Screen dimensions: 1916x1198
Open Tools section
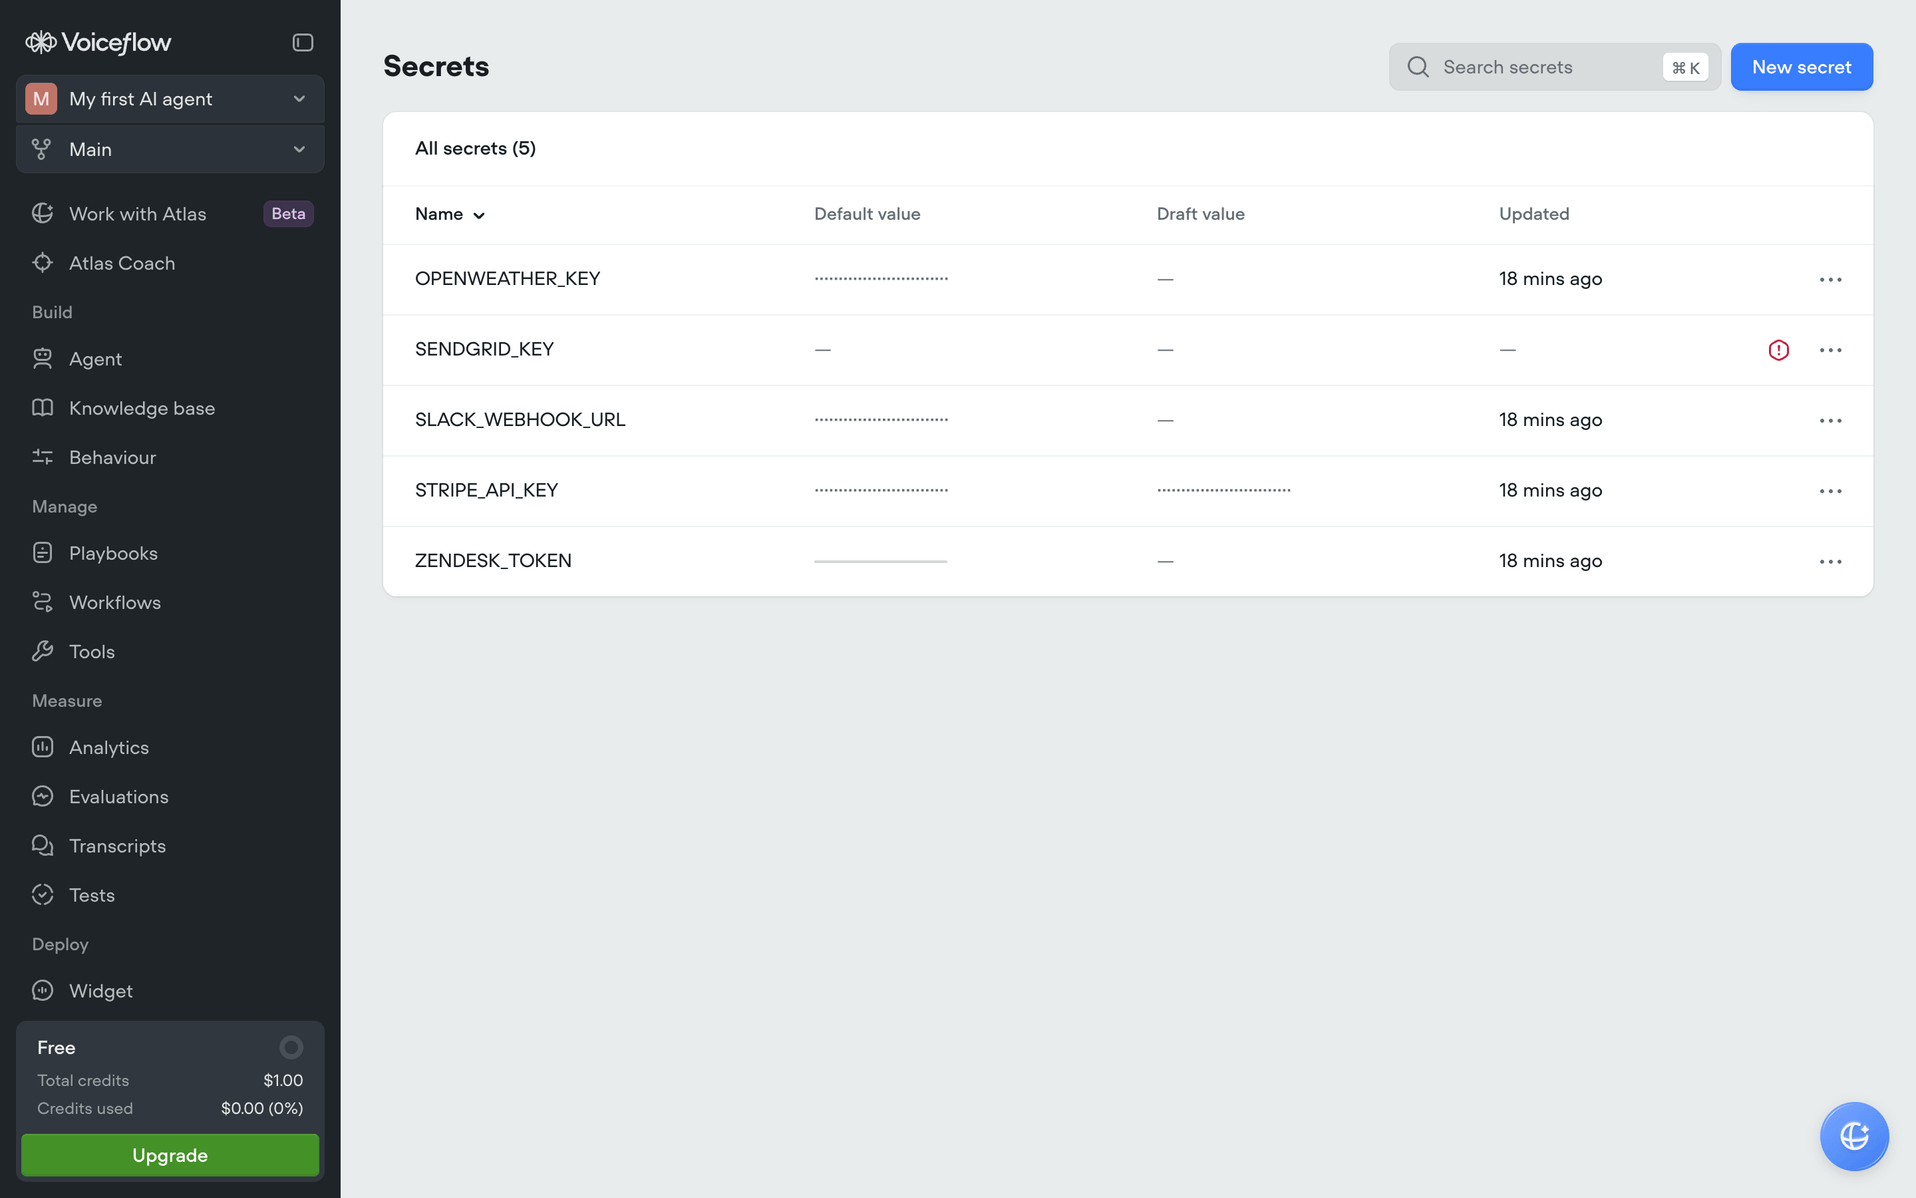pos(170,651)
